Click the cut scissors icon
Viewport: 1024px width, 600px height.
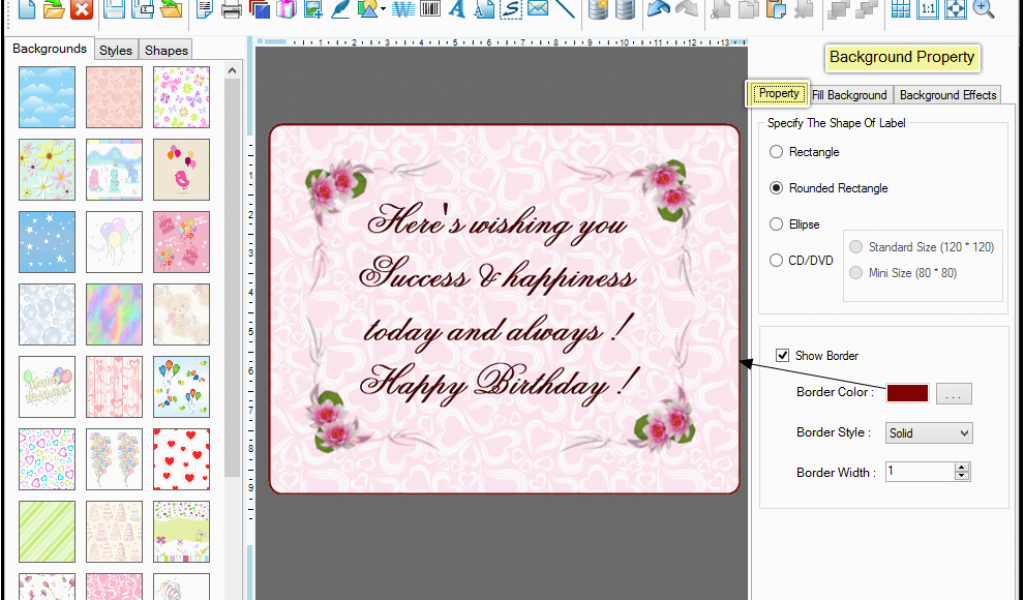click(720, 9)
